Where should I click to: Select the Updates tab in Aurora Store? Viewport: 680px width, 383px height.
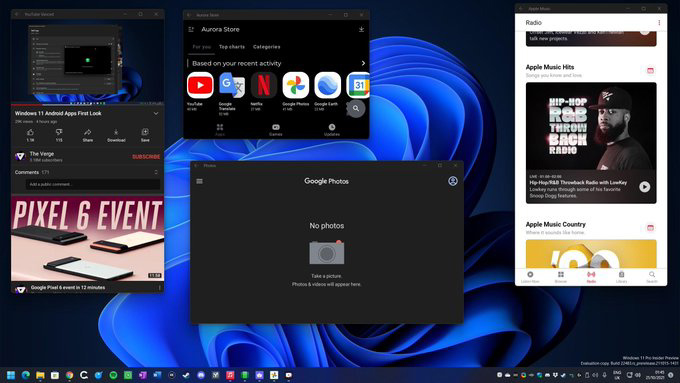coord(332,130)
